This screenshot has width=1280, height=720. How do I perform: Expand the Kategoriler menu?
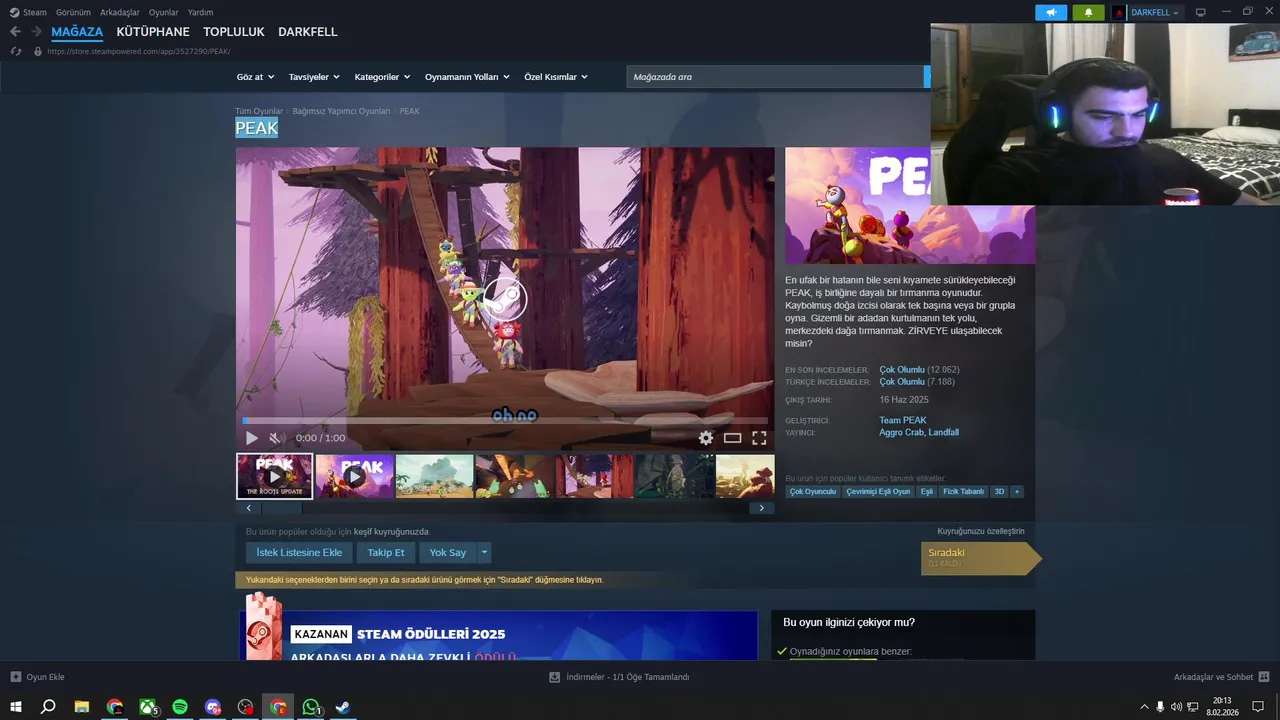pos(382,77)
